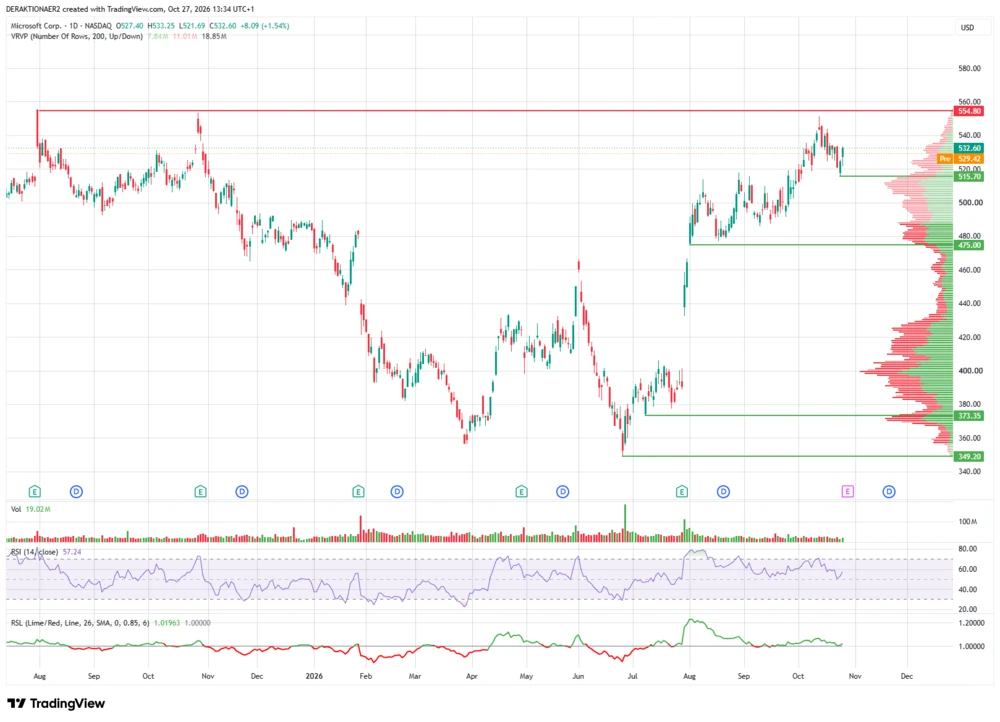Screen dimensions: 1000x722
Task: Click the 80.00 RSI axis label
Action: (967, 549)
